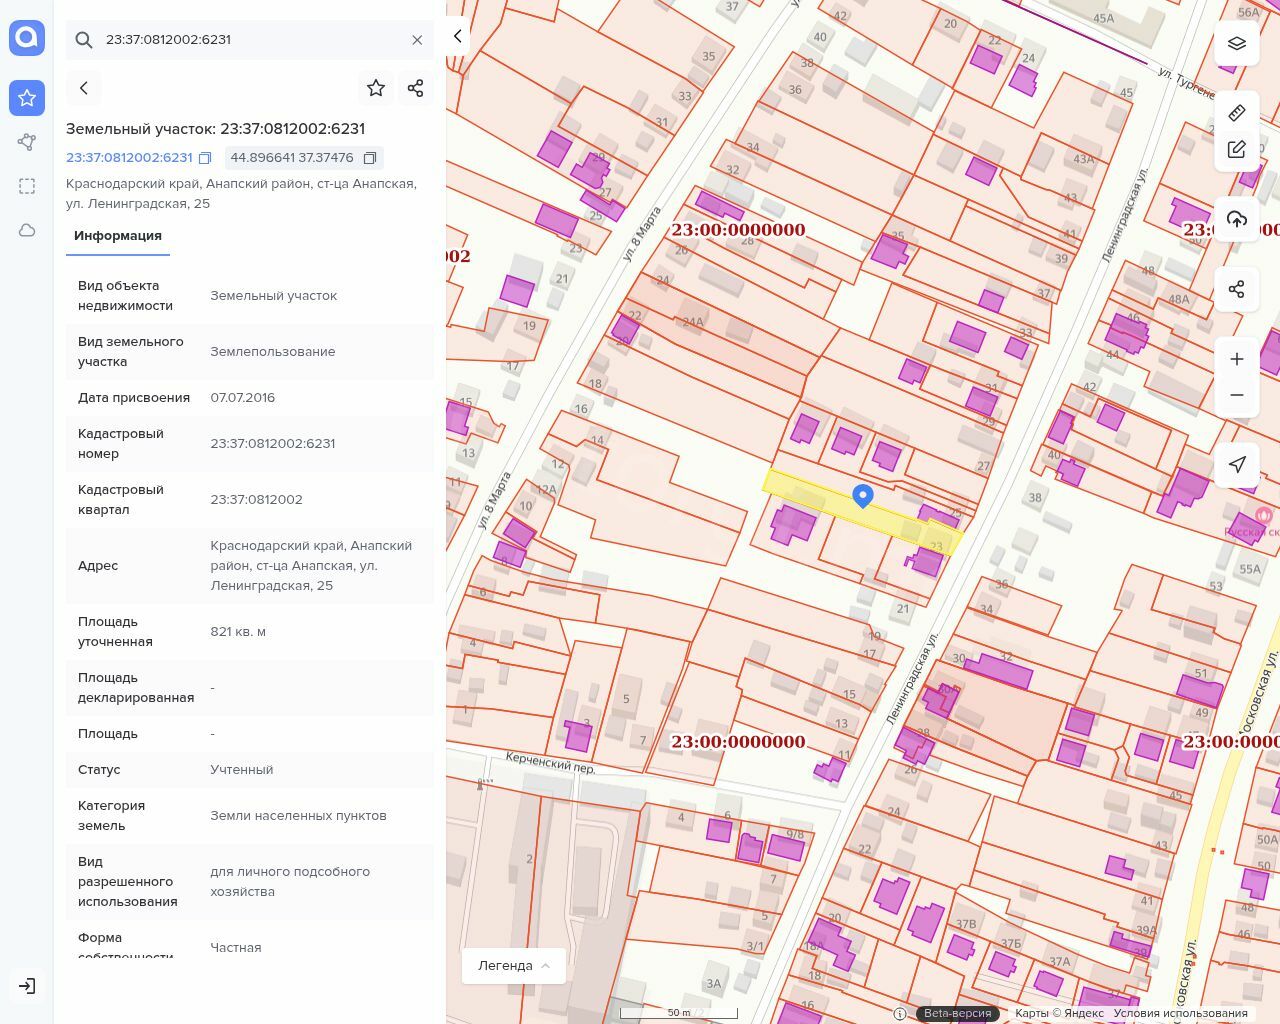1280x1024 pixels.
Task: Zoom in on the map
Action: click(x=1237, y=359)
